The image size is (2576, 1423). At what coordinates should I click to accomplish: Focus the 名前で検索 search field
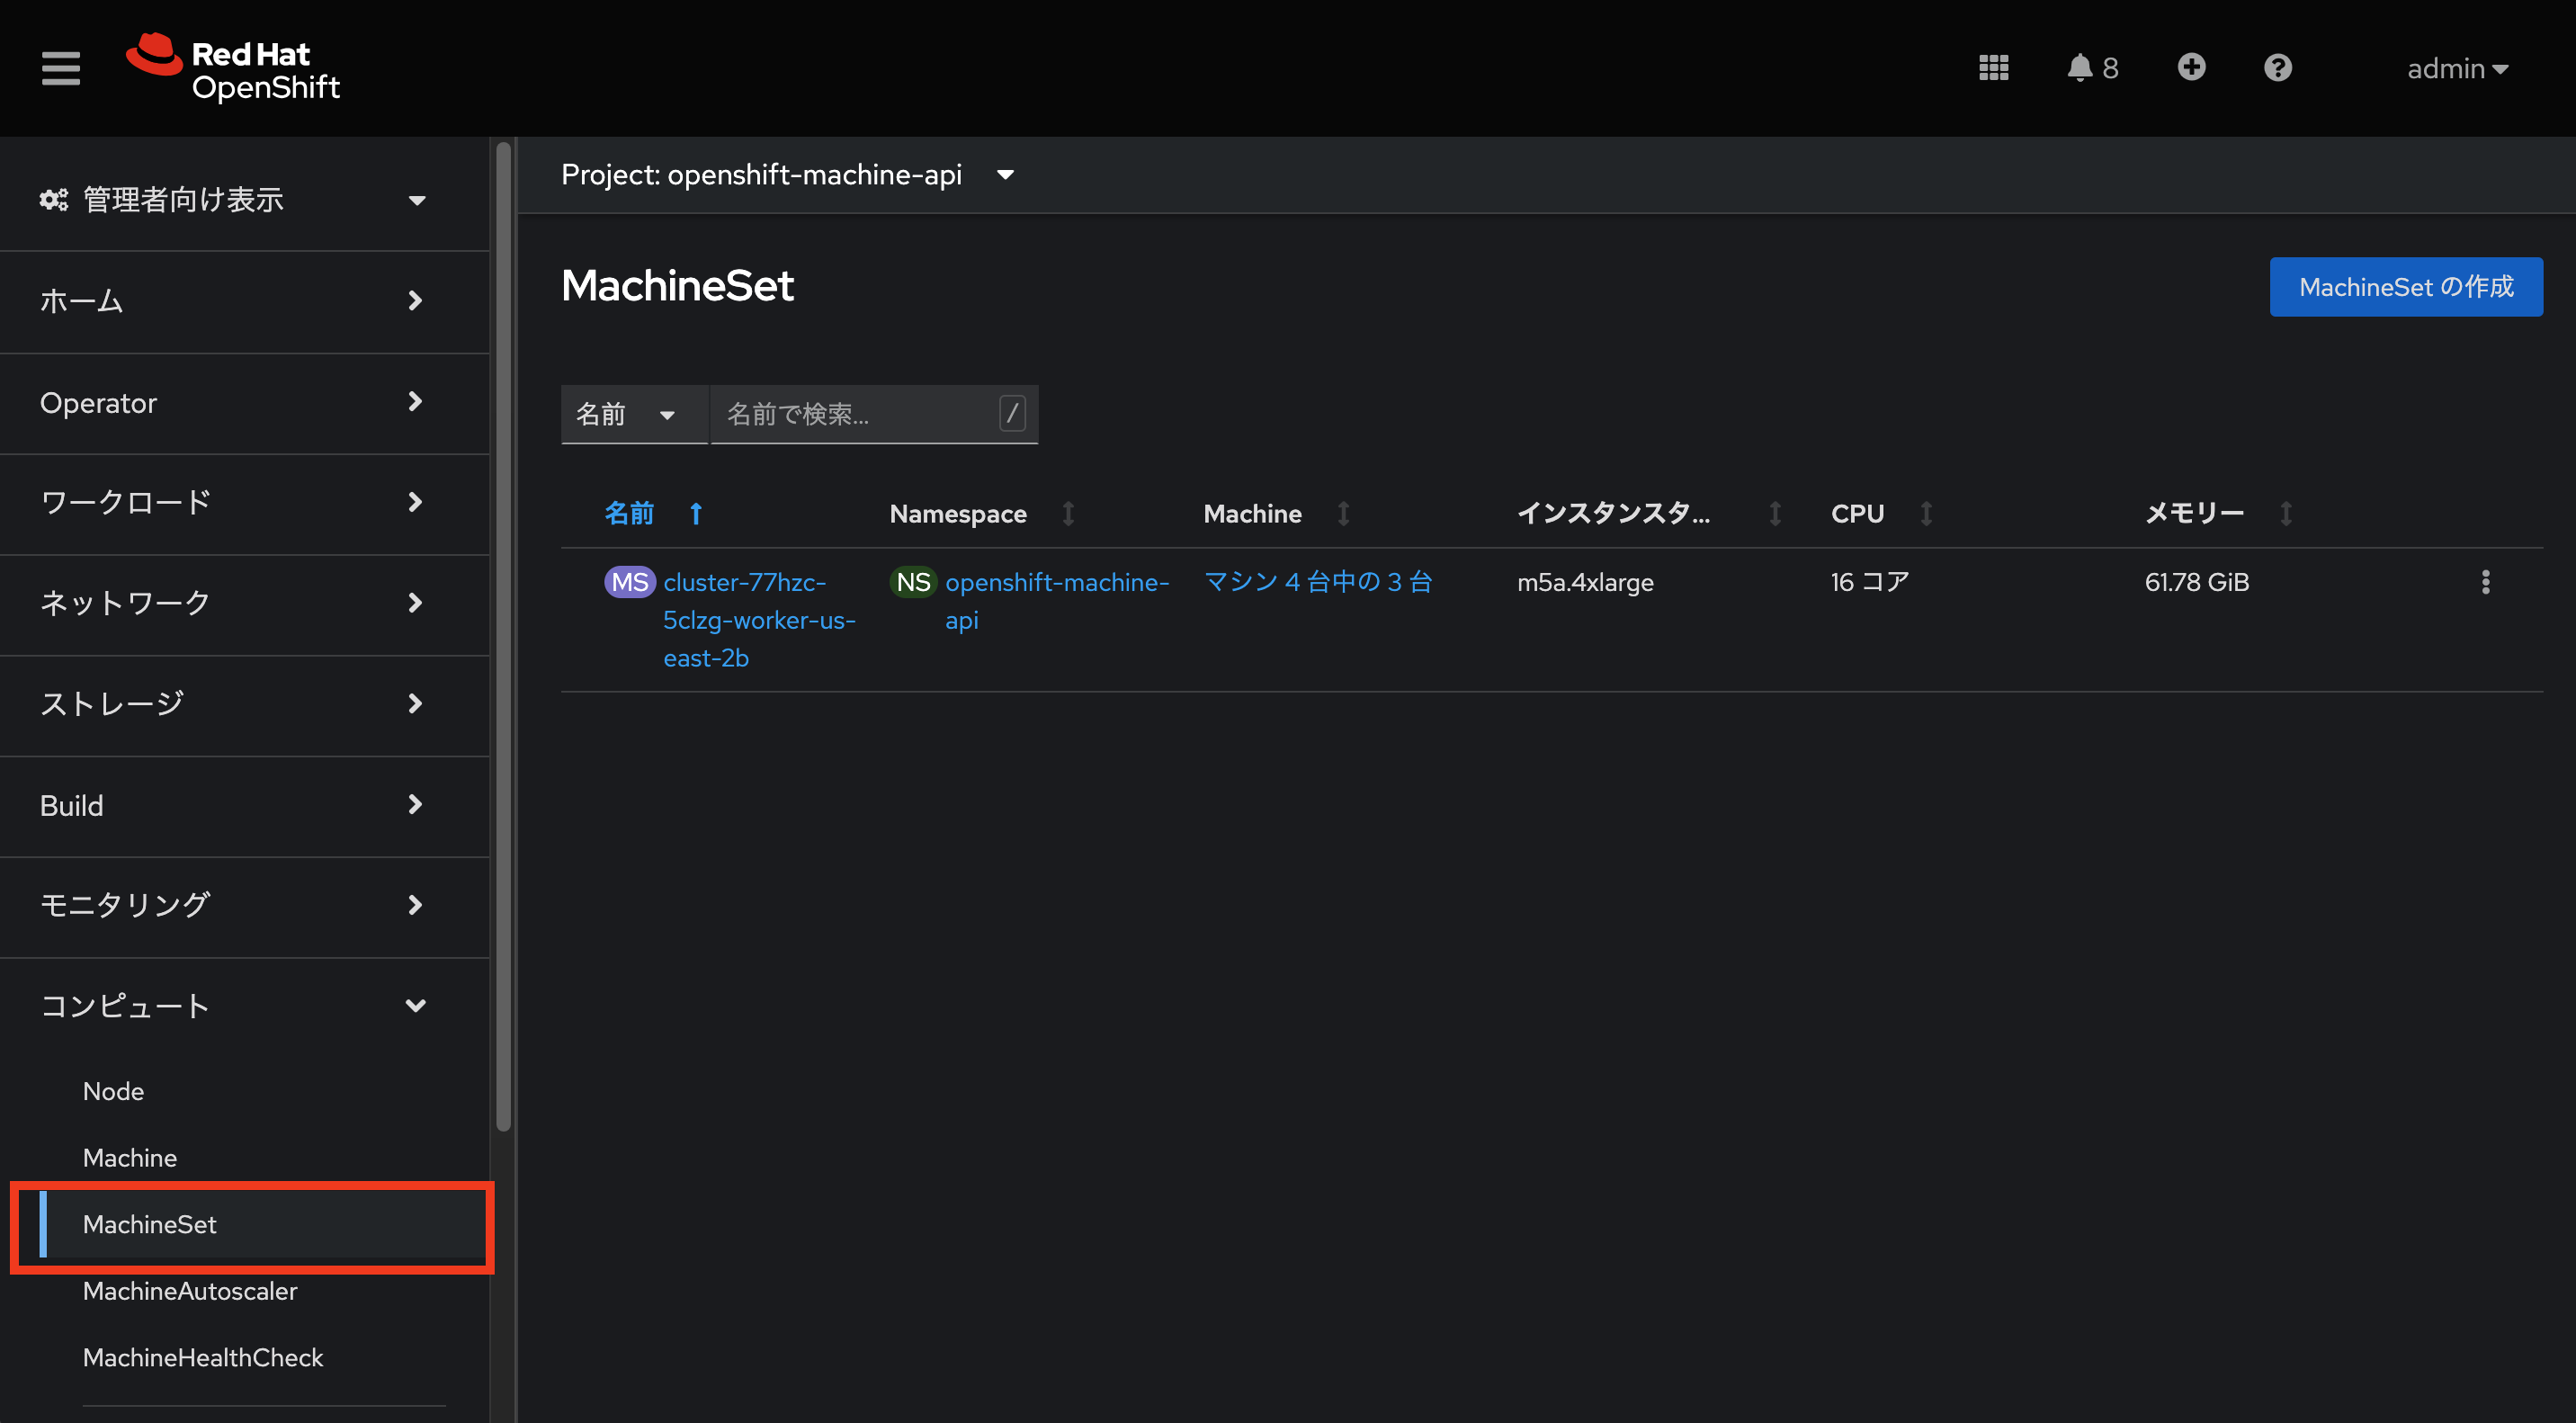(x=874, y=414)
